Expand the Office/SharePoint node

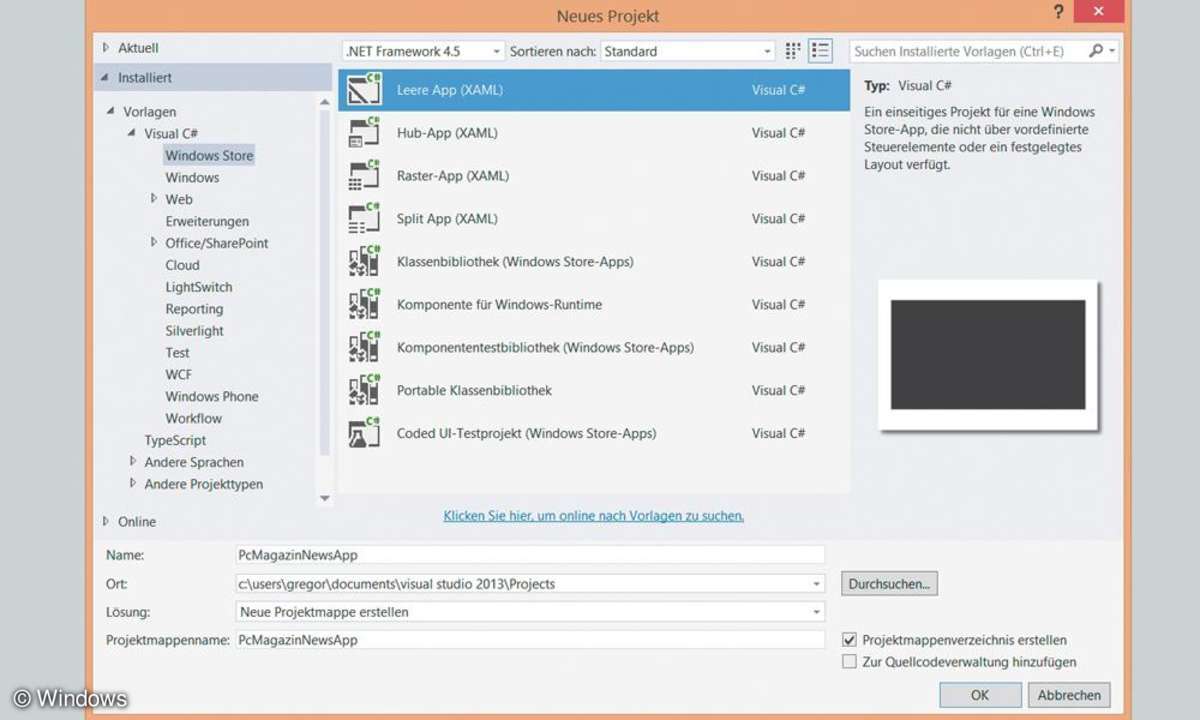pos(154,243)
